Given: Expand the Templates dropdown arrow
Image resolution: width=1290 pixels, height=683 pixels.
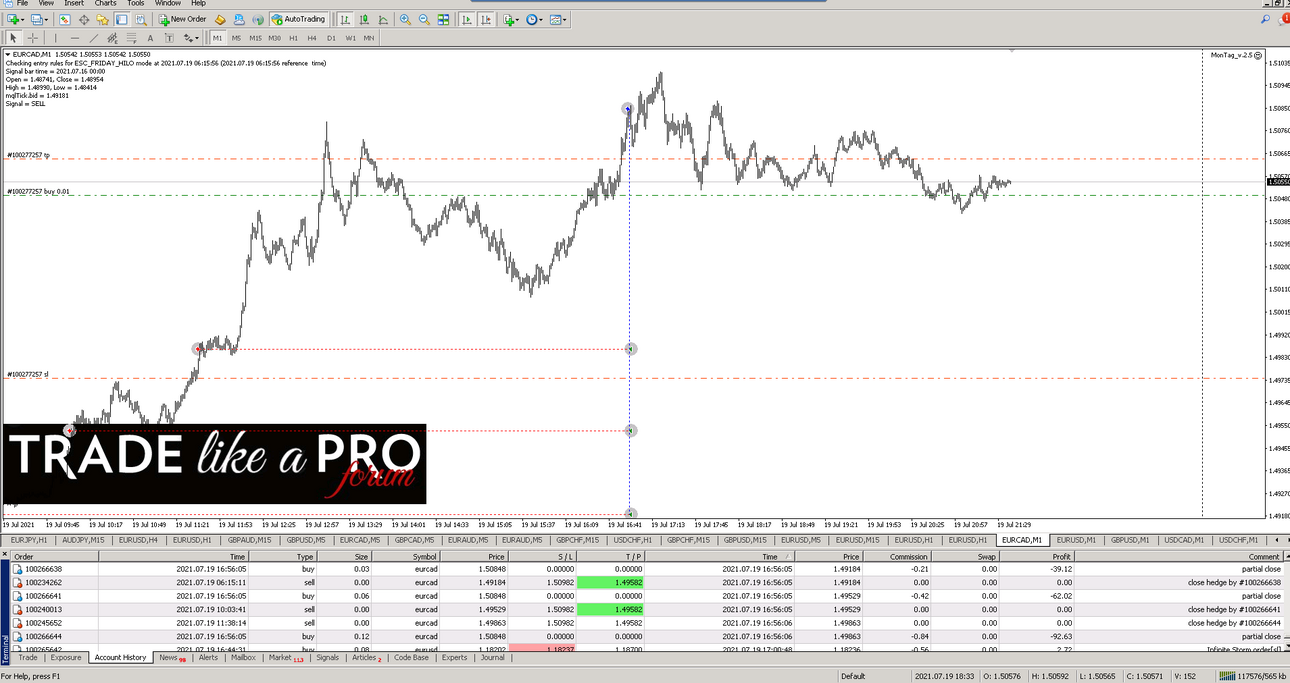Looking at the screenshot, I should 565,19.
